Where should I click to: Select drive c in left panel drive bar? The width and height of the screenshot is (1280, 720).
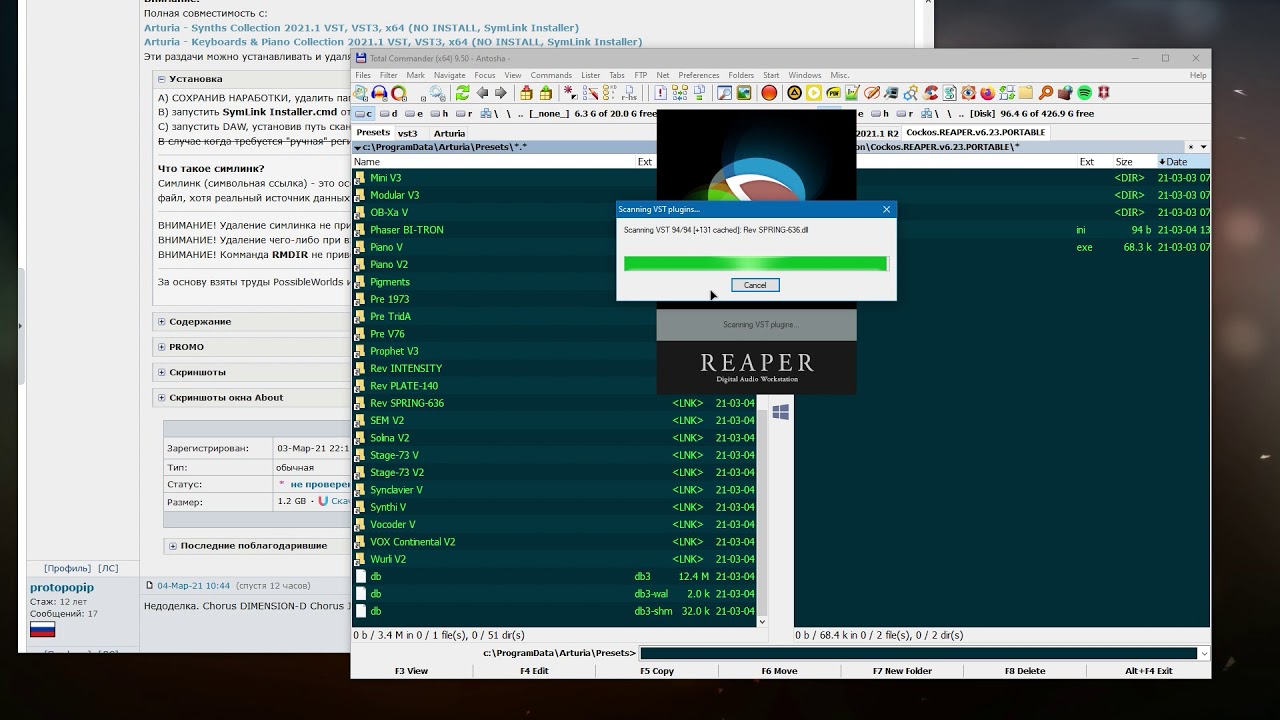coord(363,113)
